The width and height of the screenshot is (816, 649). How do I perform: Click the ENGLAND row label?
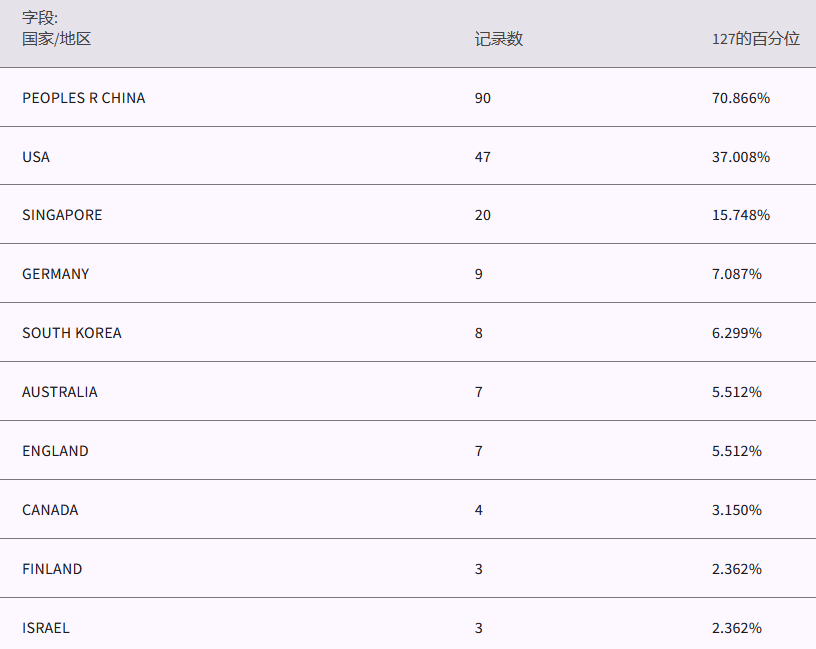pos(55,451)
